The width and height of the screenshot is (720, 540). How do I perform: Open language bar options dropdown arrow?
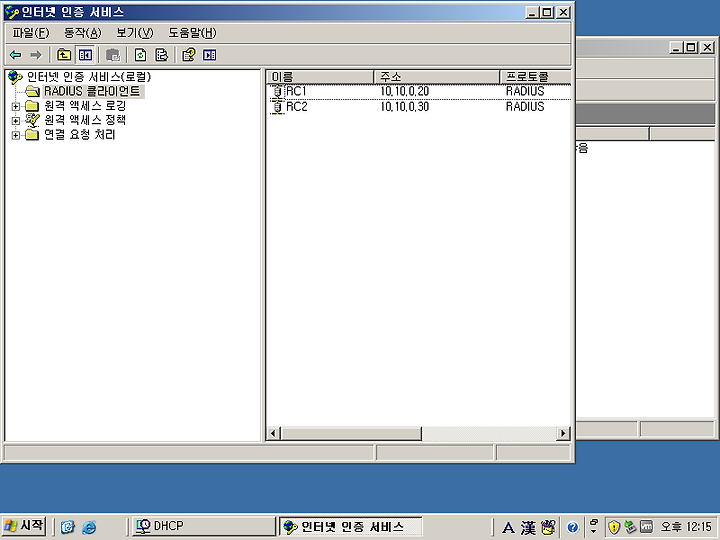pos(594,531)
